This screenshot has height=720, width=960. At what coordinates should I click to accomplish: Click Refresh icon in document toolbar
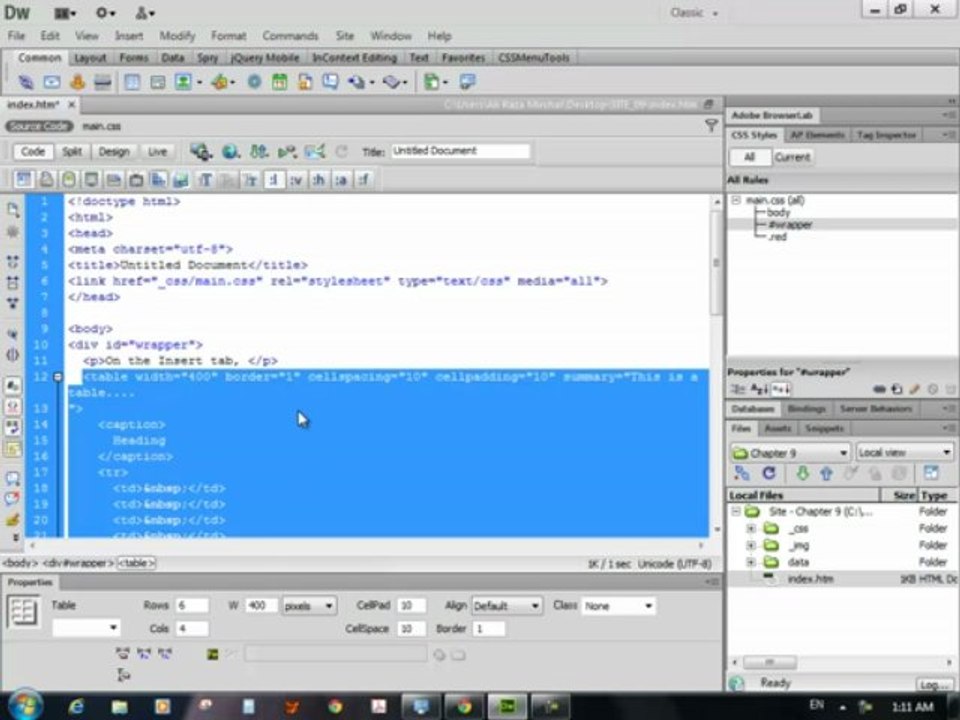pyautogui.click(x=341, y=151)
